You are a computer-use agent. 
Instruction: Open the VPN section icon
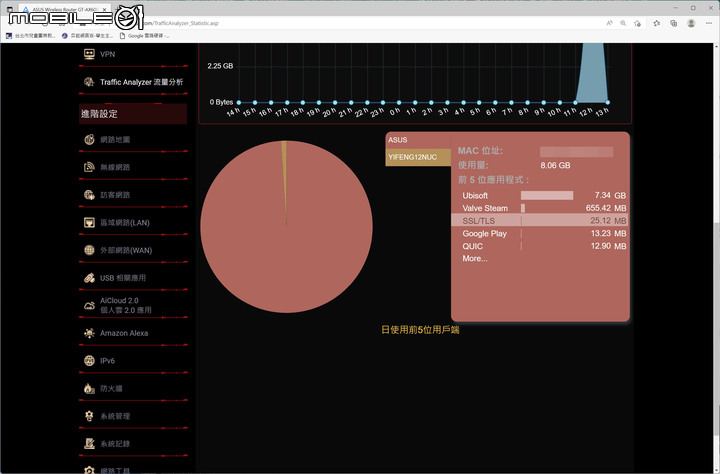[89, 54]
